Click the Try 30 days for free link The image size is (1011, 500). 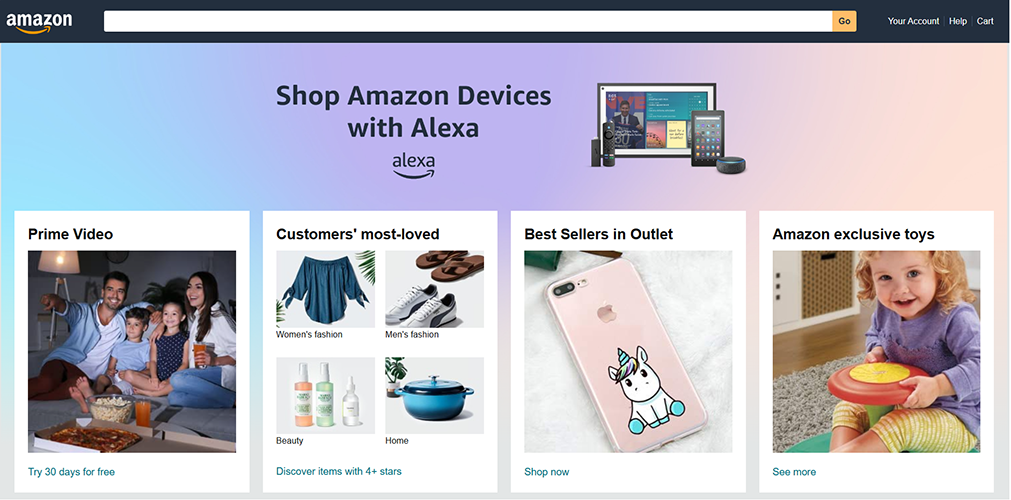(x=72, y=472)
